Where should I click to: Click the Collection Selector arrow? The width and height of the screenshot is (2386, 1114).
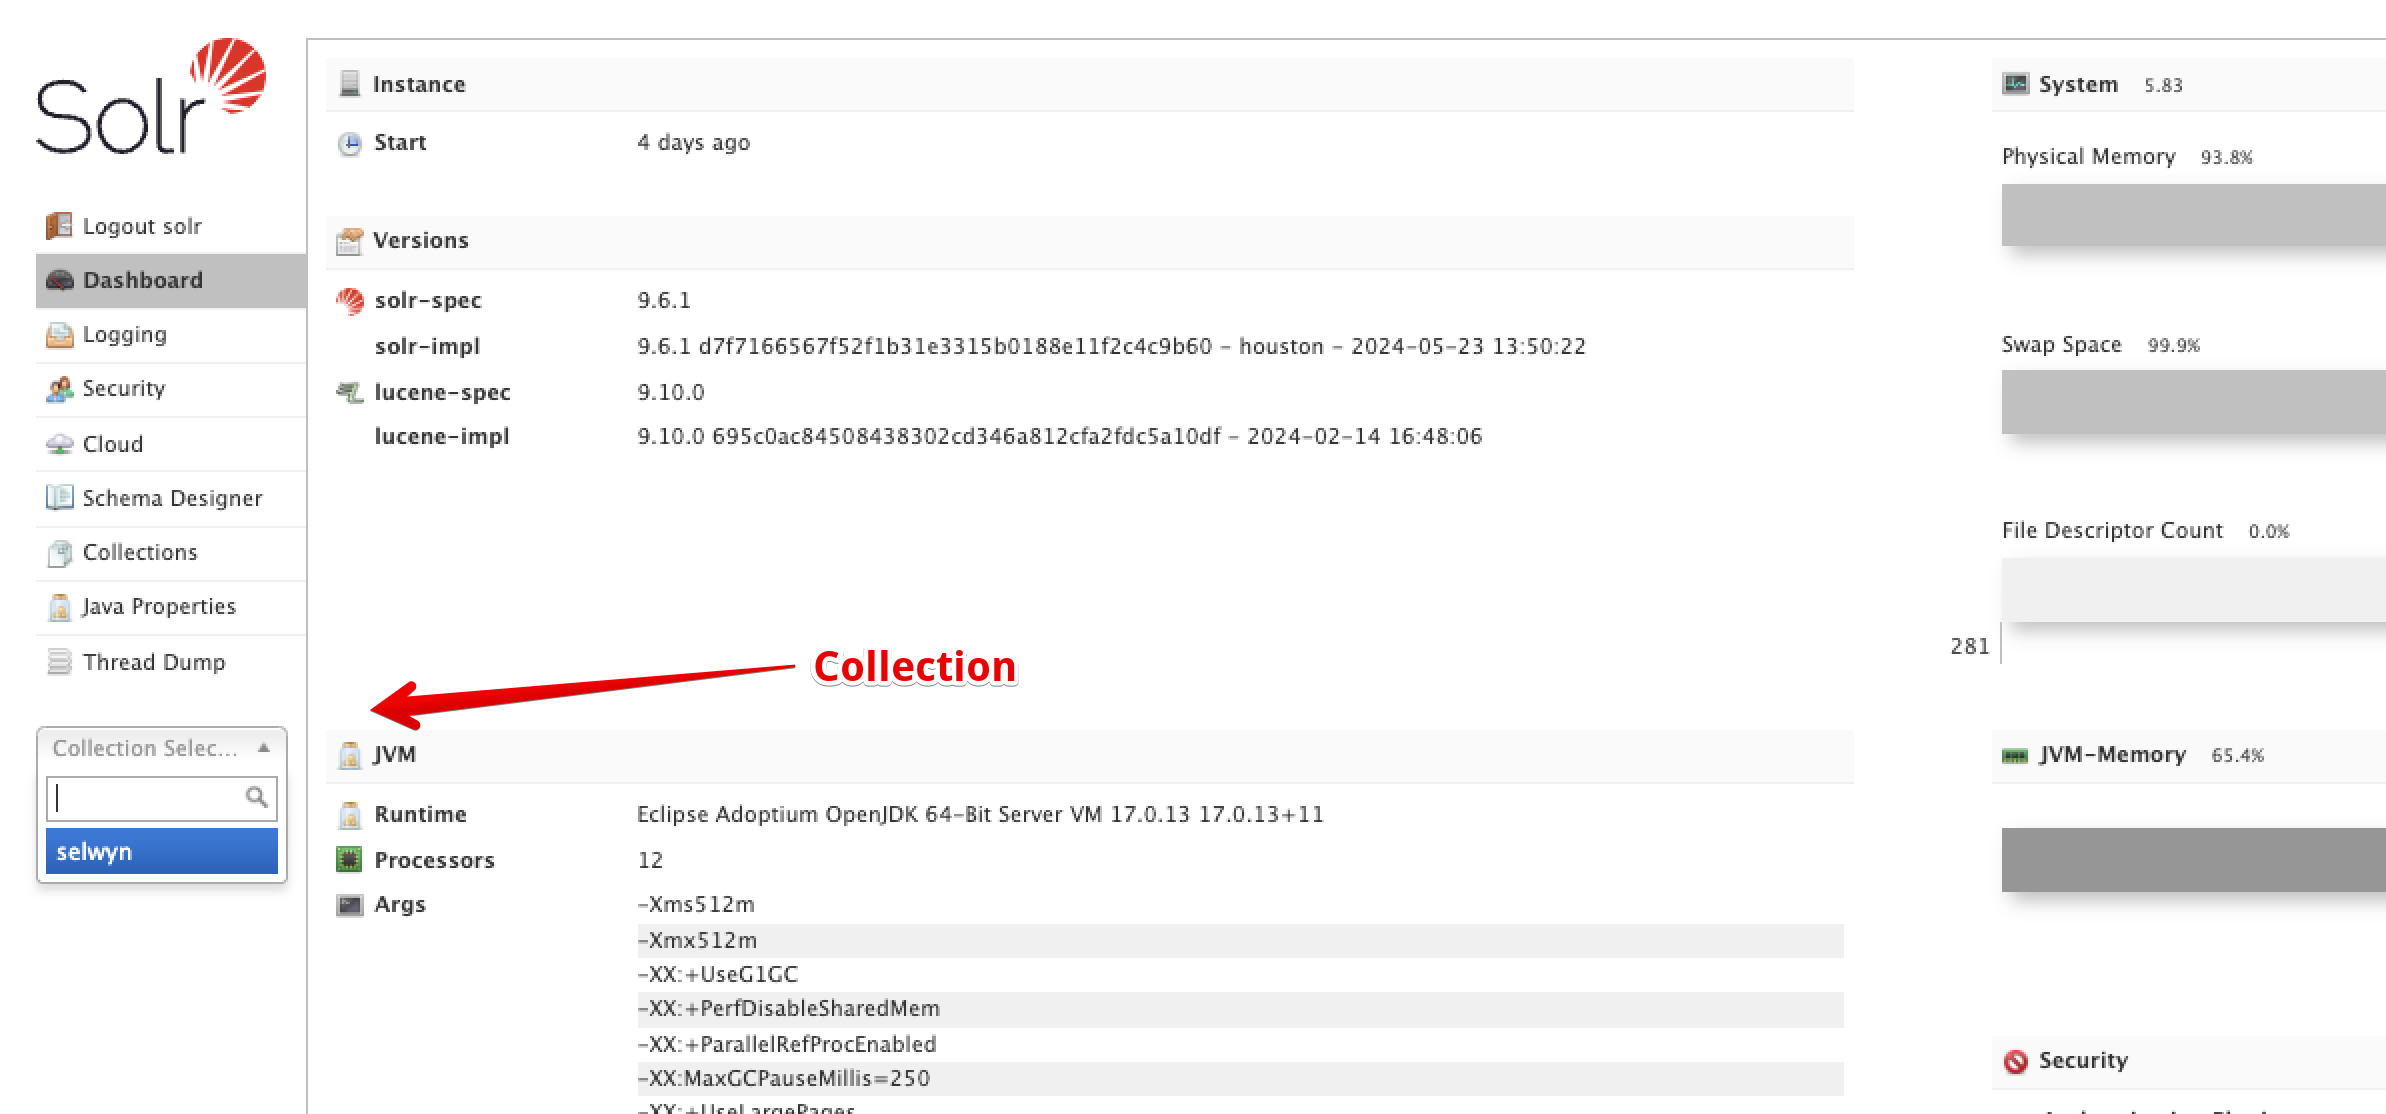(264, 748)
